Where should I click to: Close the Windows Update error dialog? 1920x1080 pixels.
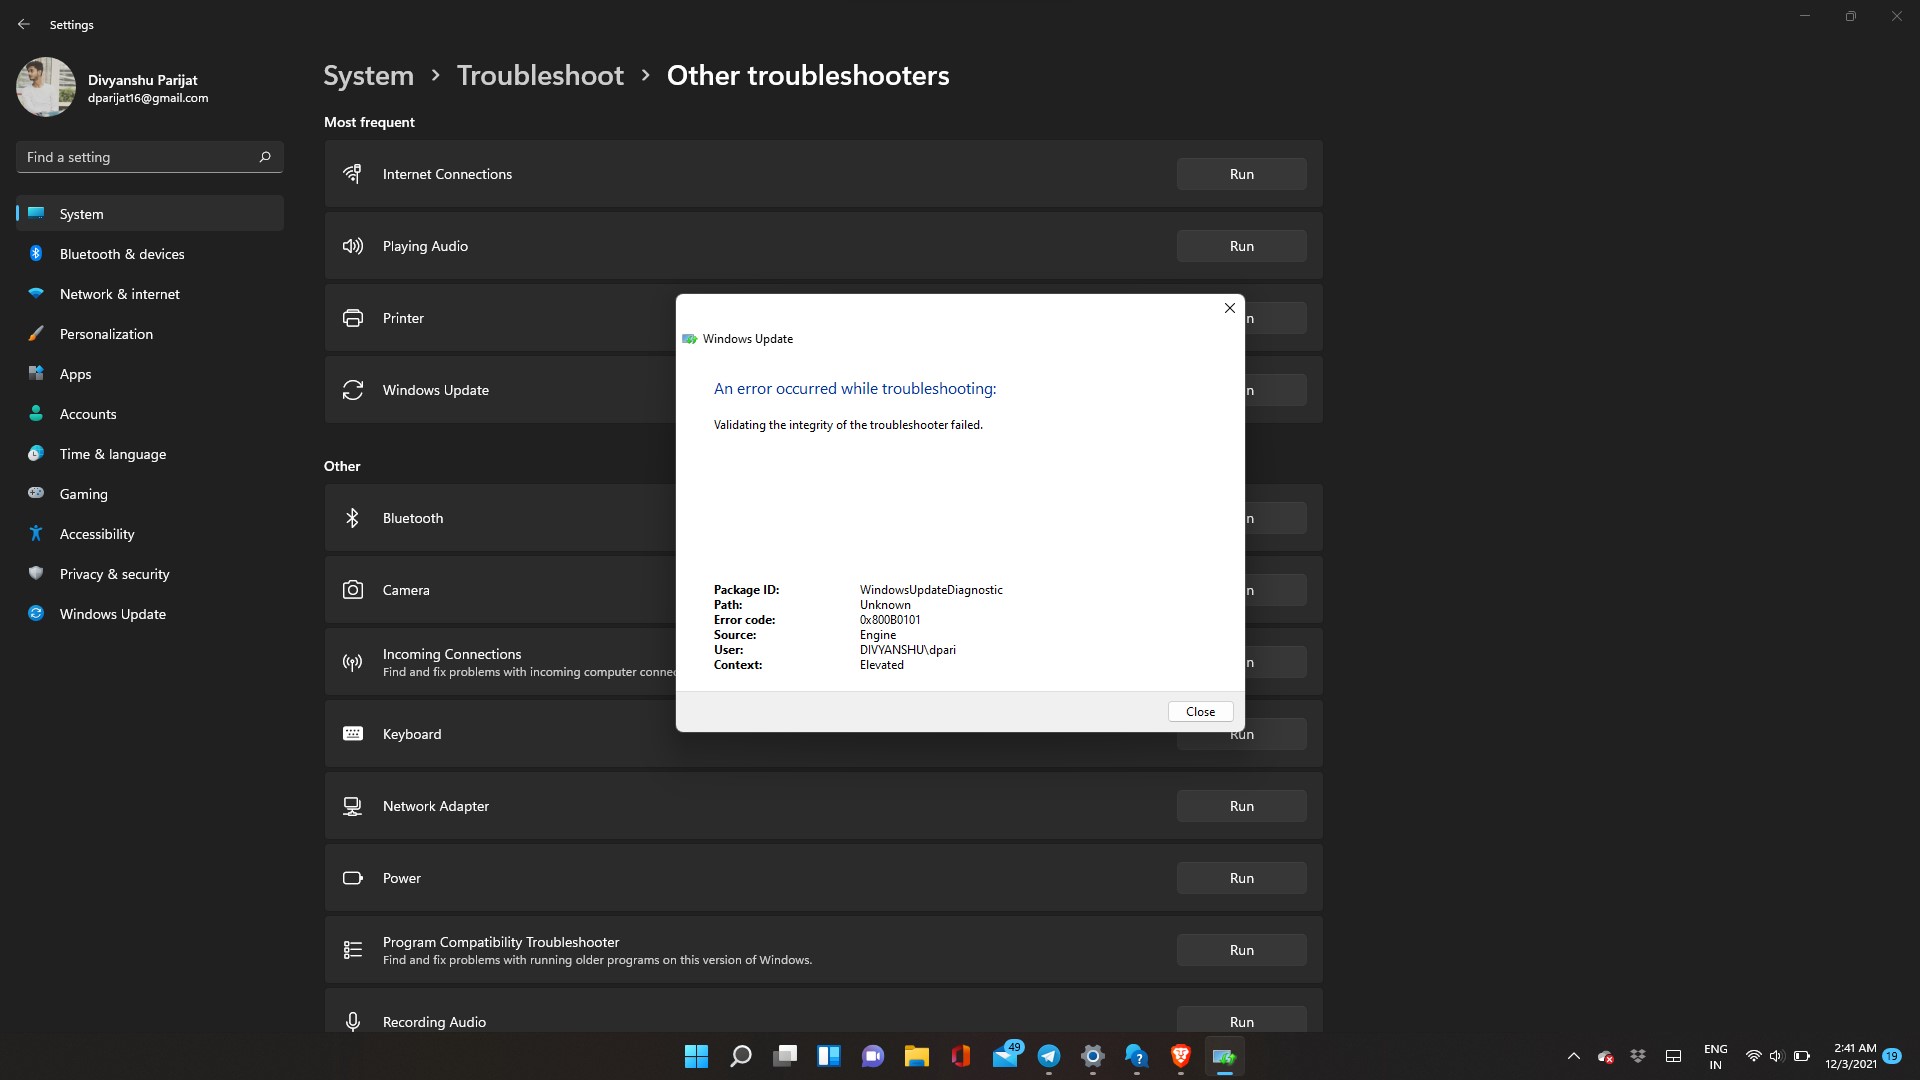(1199, 711)
